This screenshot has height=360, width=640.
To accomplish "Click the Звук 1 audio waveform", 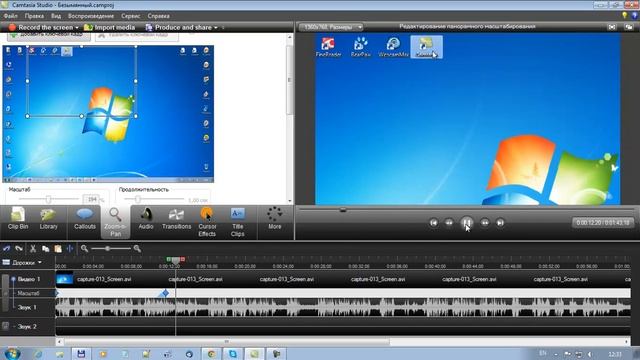I will pos(343,307).
